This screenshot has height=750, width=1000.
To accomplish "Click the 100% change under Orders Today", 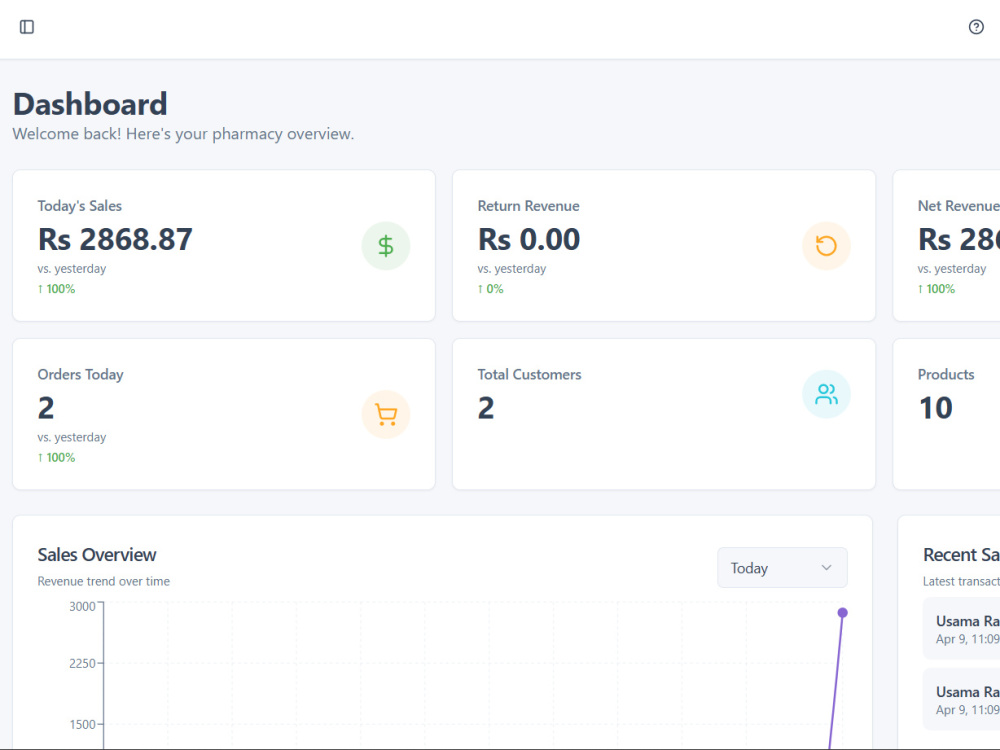I will [56, 457].
